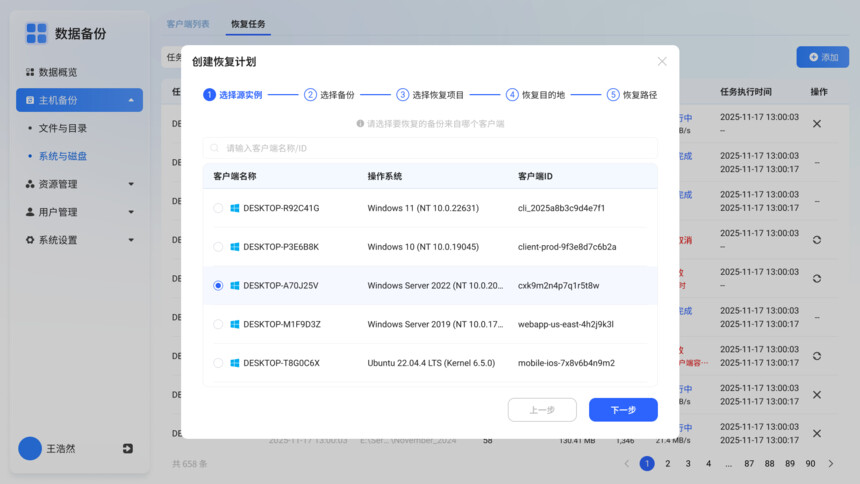
Task: Collapse the 主机备份 menu section
Action: point(131,100)
